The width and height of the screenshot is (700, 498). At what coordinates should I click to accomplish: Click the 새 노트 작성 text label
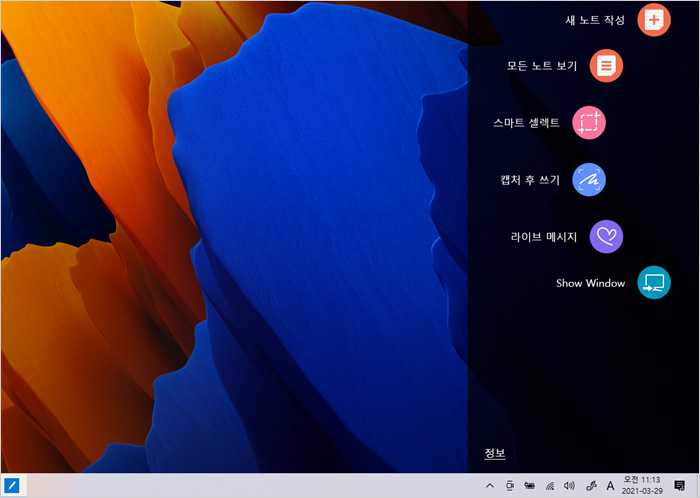(x=595, y=20)
